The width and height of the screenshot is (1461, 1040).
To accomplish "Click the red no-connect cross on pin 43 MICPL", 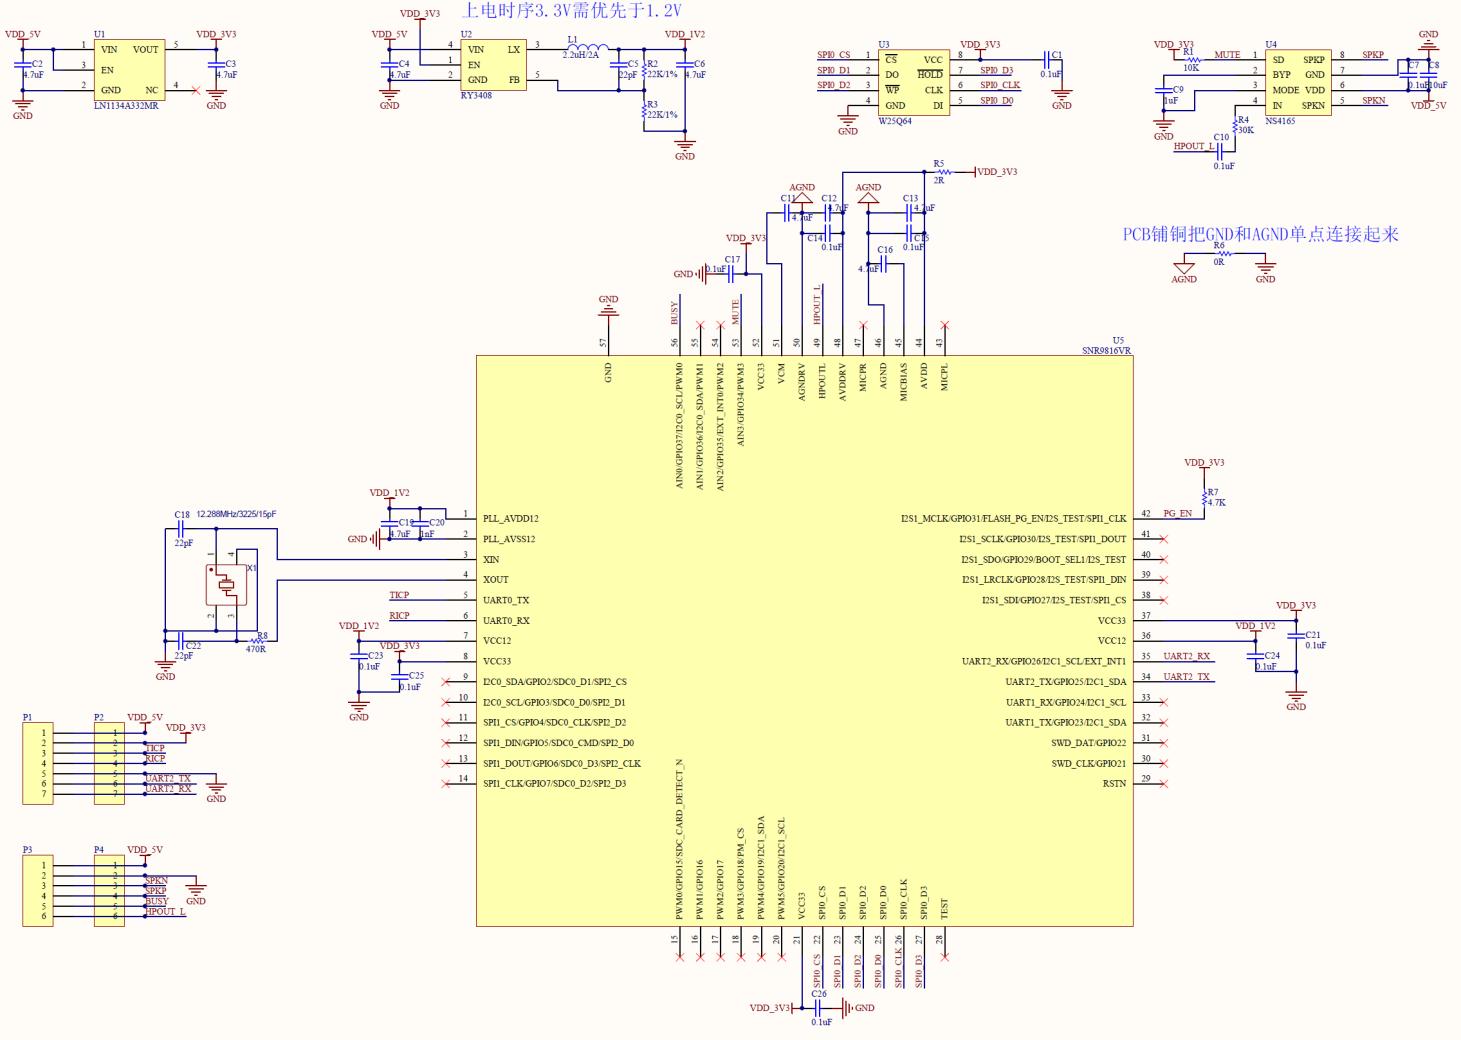I will (945, 325).
